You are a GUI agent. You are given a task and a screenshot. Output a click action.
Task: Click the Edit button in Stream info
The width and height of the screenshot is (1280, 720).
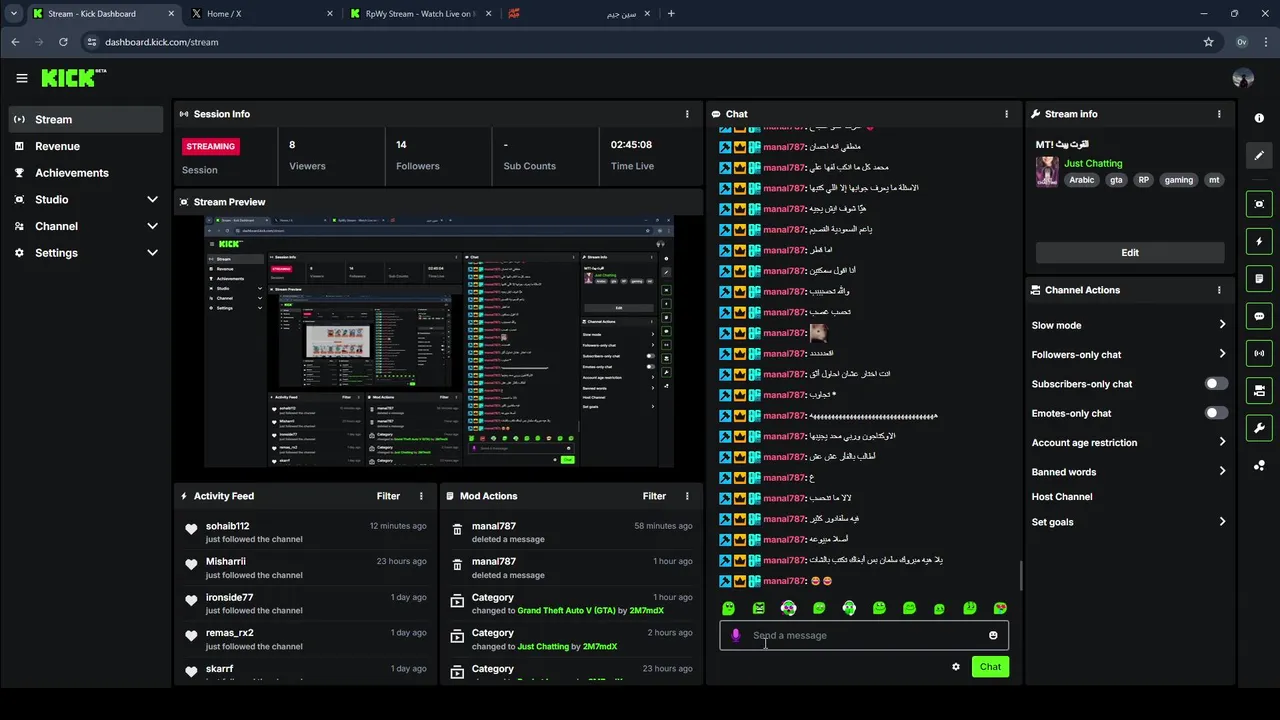[x=1129, y=253]
